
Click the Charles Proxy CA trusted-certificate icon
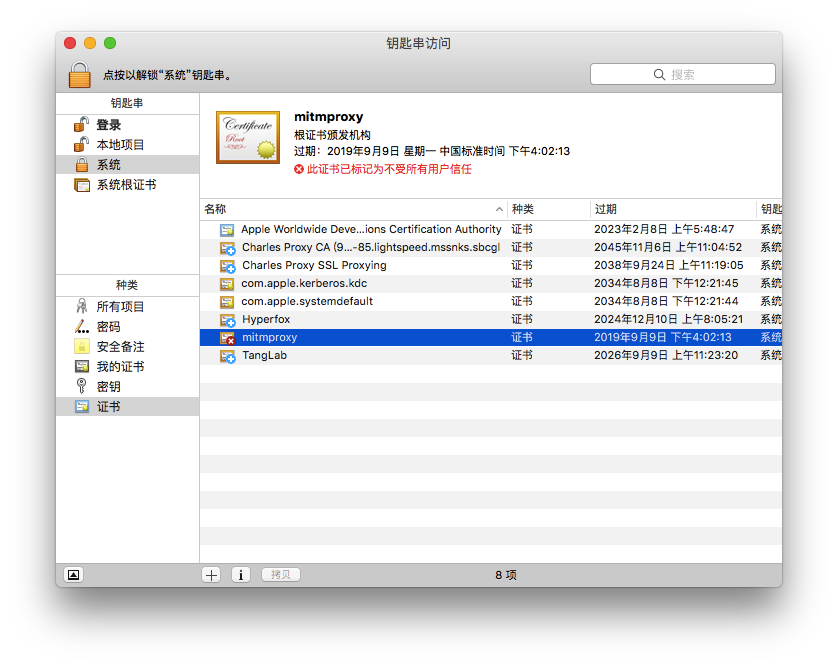[x=228, y=249]
